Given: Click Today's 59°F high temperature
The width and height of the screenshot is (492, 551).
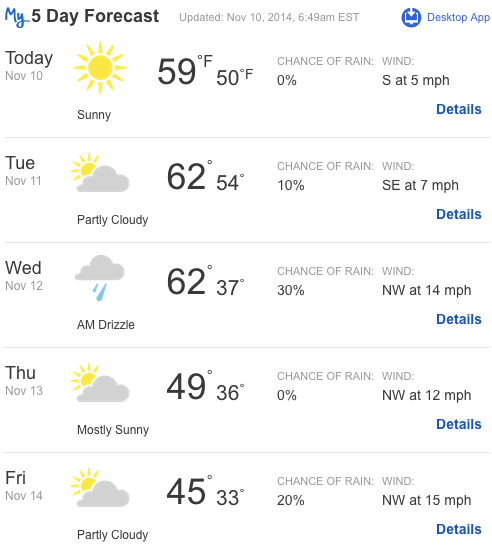Looking at the screenshot, I should [185, 70].
